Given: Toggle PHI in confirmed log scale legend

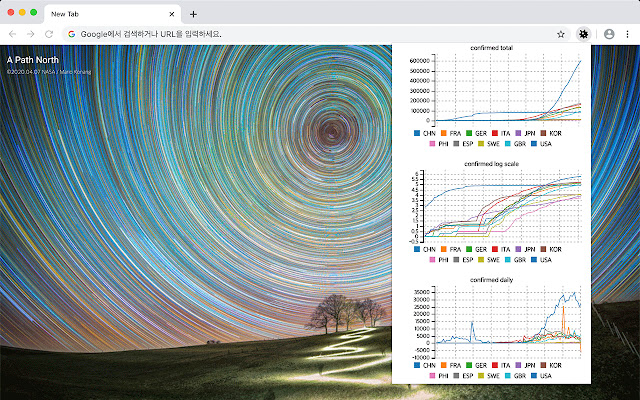Looking at the screenshot, I should click(x=439, y=260).
